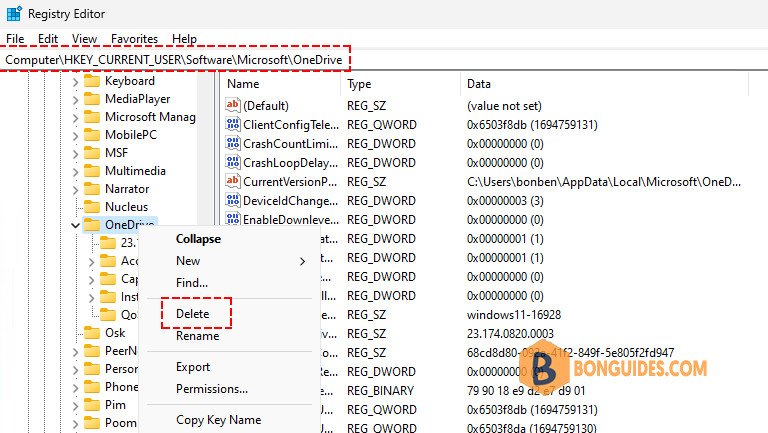Expand the Narrator key
Viewport: 768px width, 433px height.
point(75,190)
